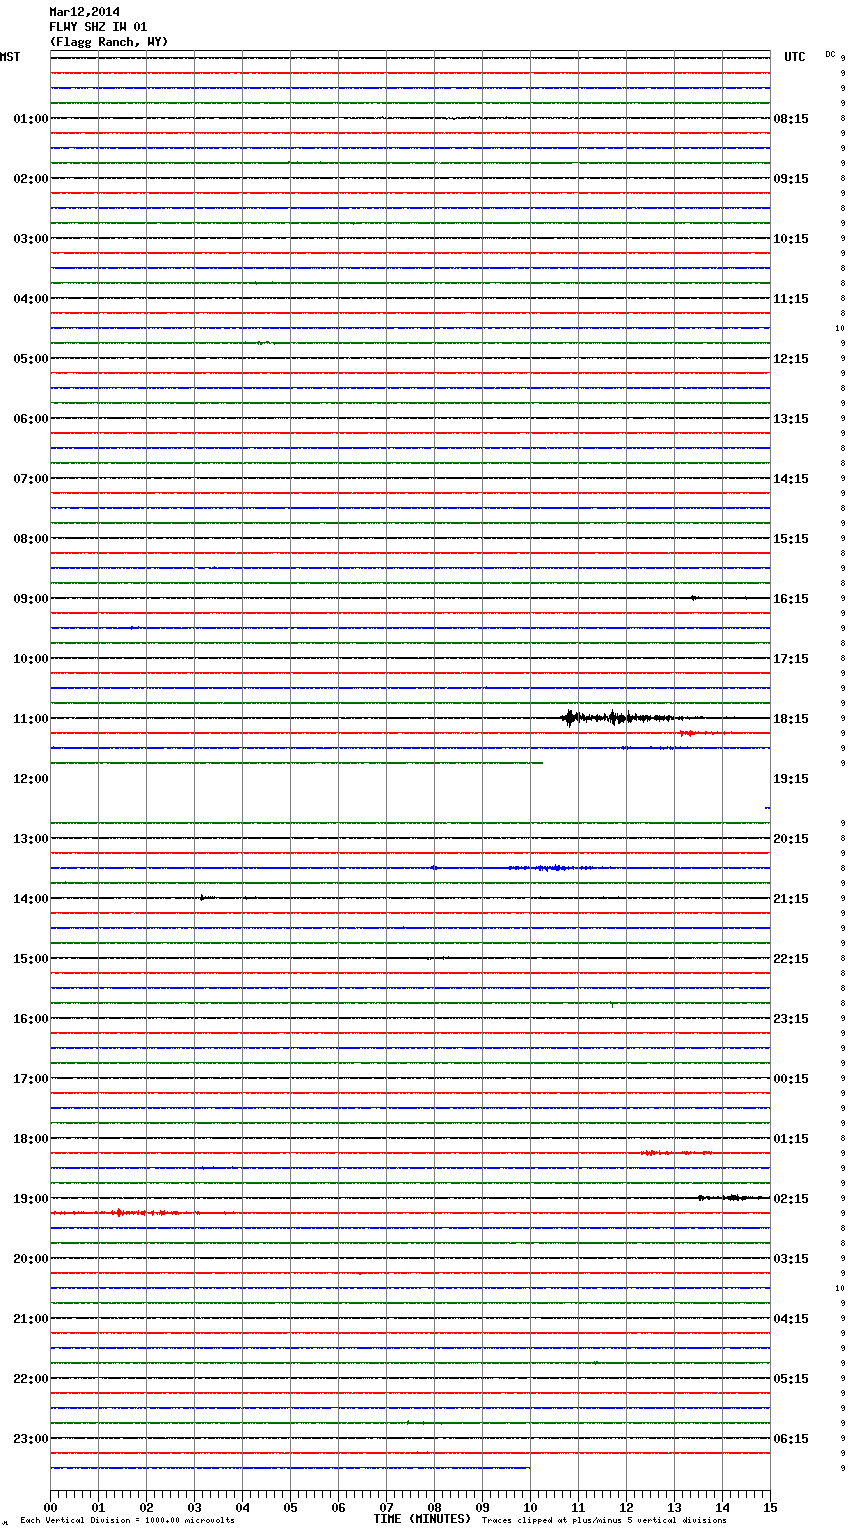The image size is (850, 1534).
Task: Click the "09:15" UTC time label
Action: click(x=791, y=179)
